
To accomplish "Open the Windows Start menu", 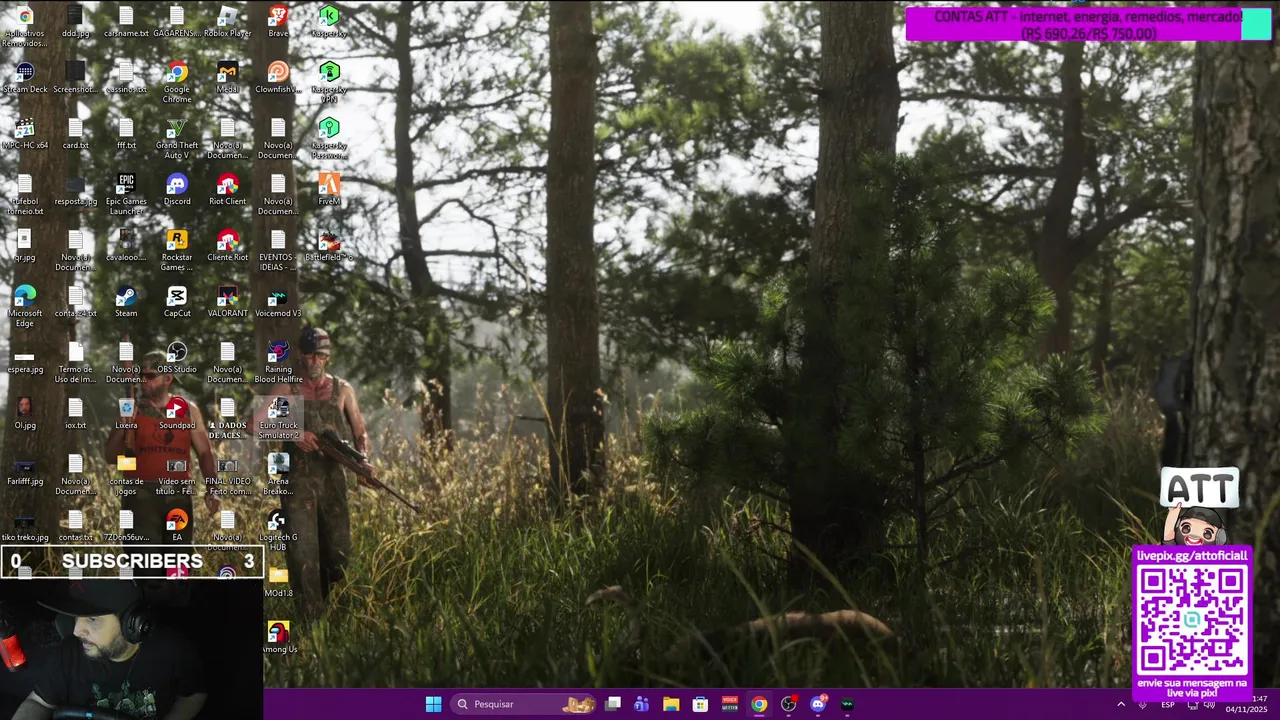I will tap(433, 704).
